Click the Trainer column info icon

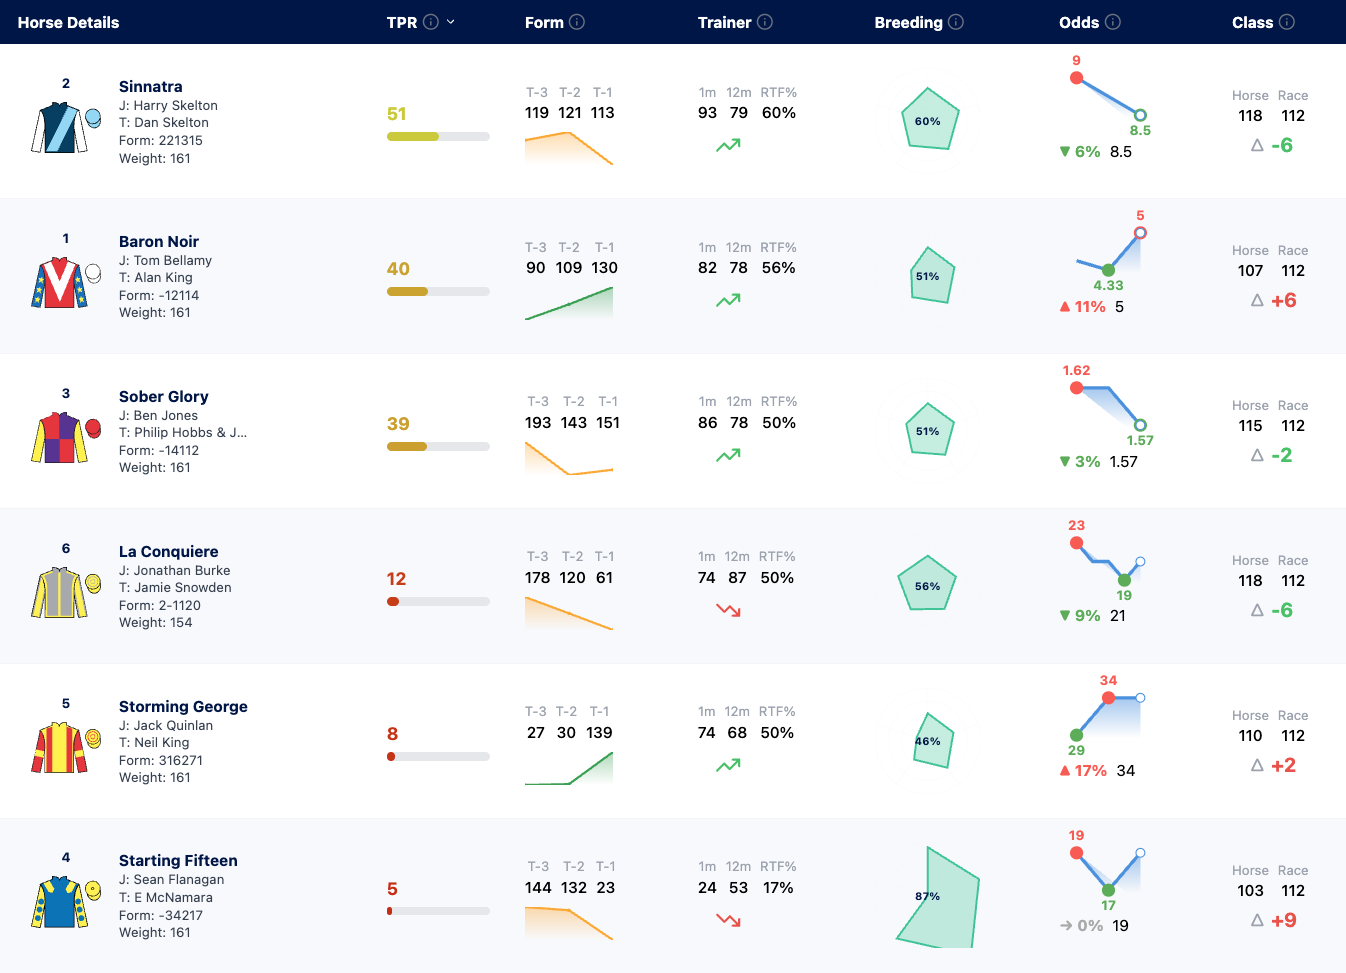click(765, 22)
